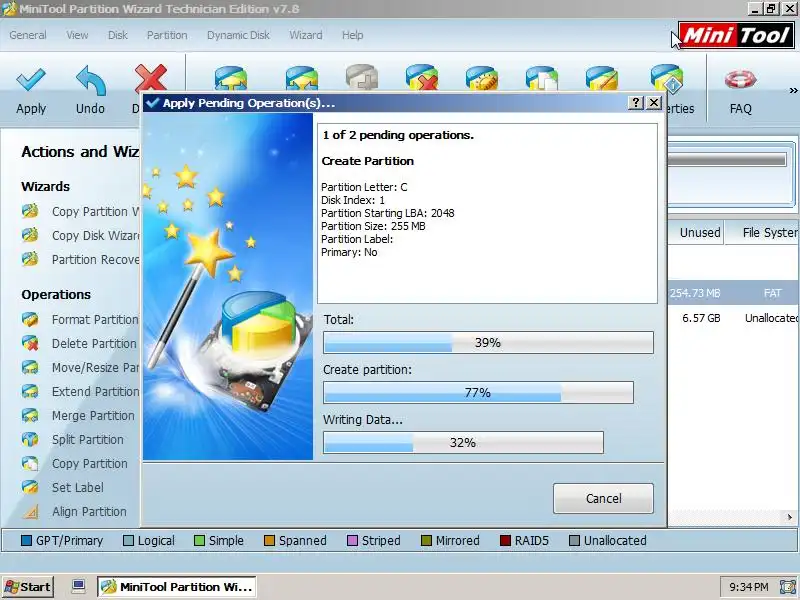
Task: Click the Move/Resize partition toolbar icon
Action: coord(231,78)
